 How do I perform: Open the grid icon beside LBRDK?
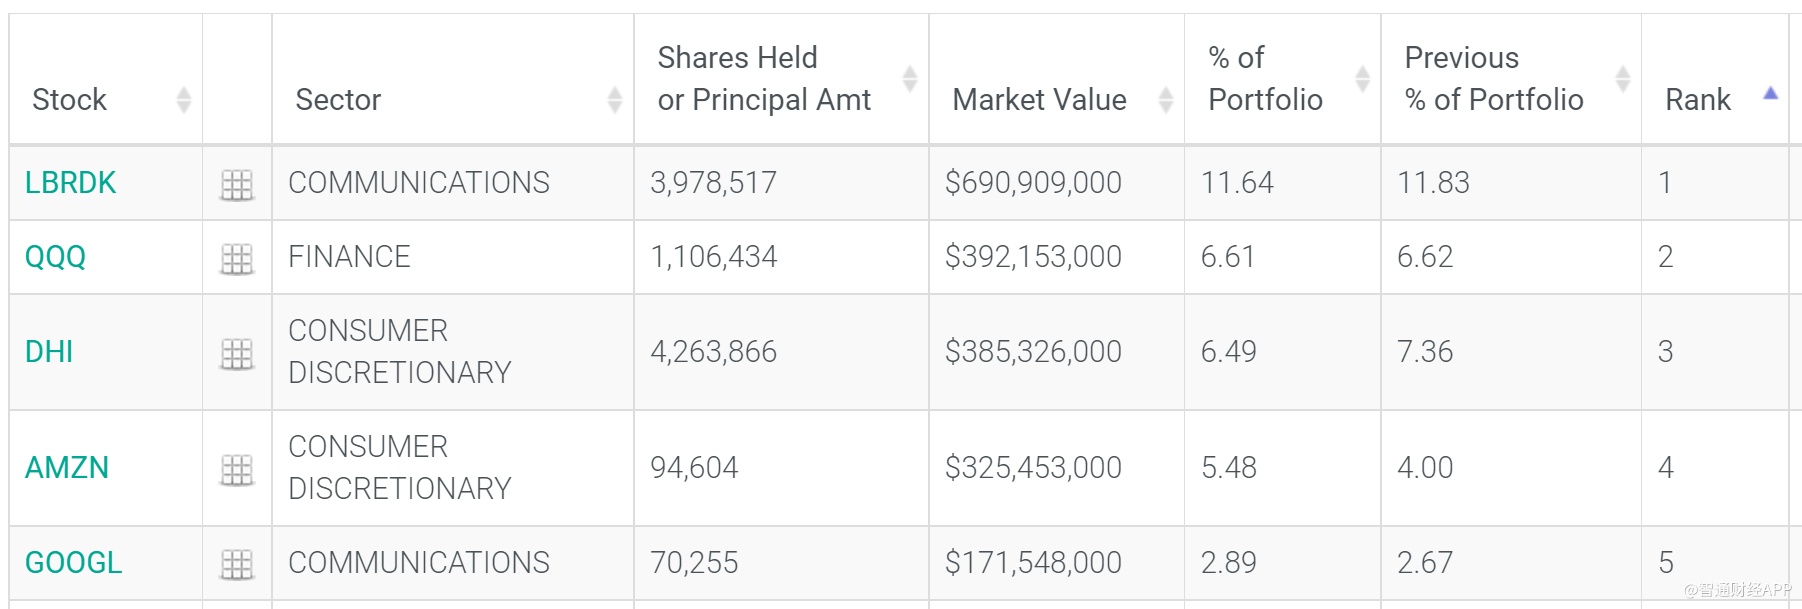[x=237, y=185]
